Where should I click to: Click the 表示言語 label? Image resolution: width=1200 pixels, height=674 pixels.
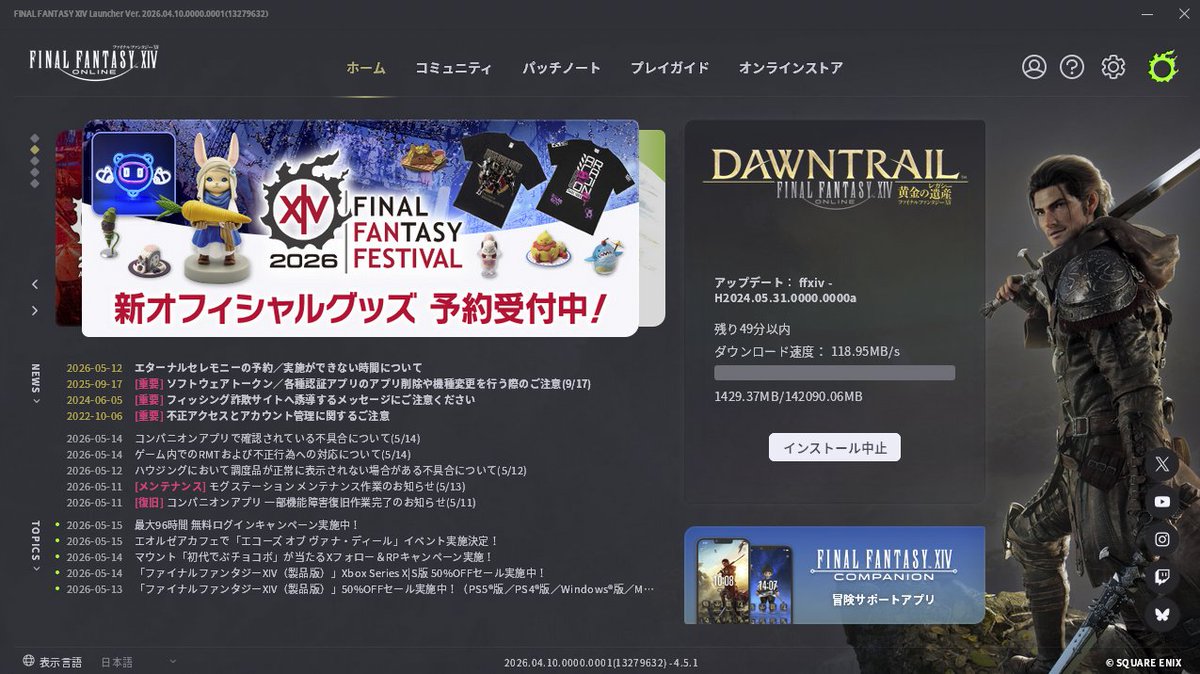click(x=61, y=662)
